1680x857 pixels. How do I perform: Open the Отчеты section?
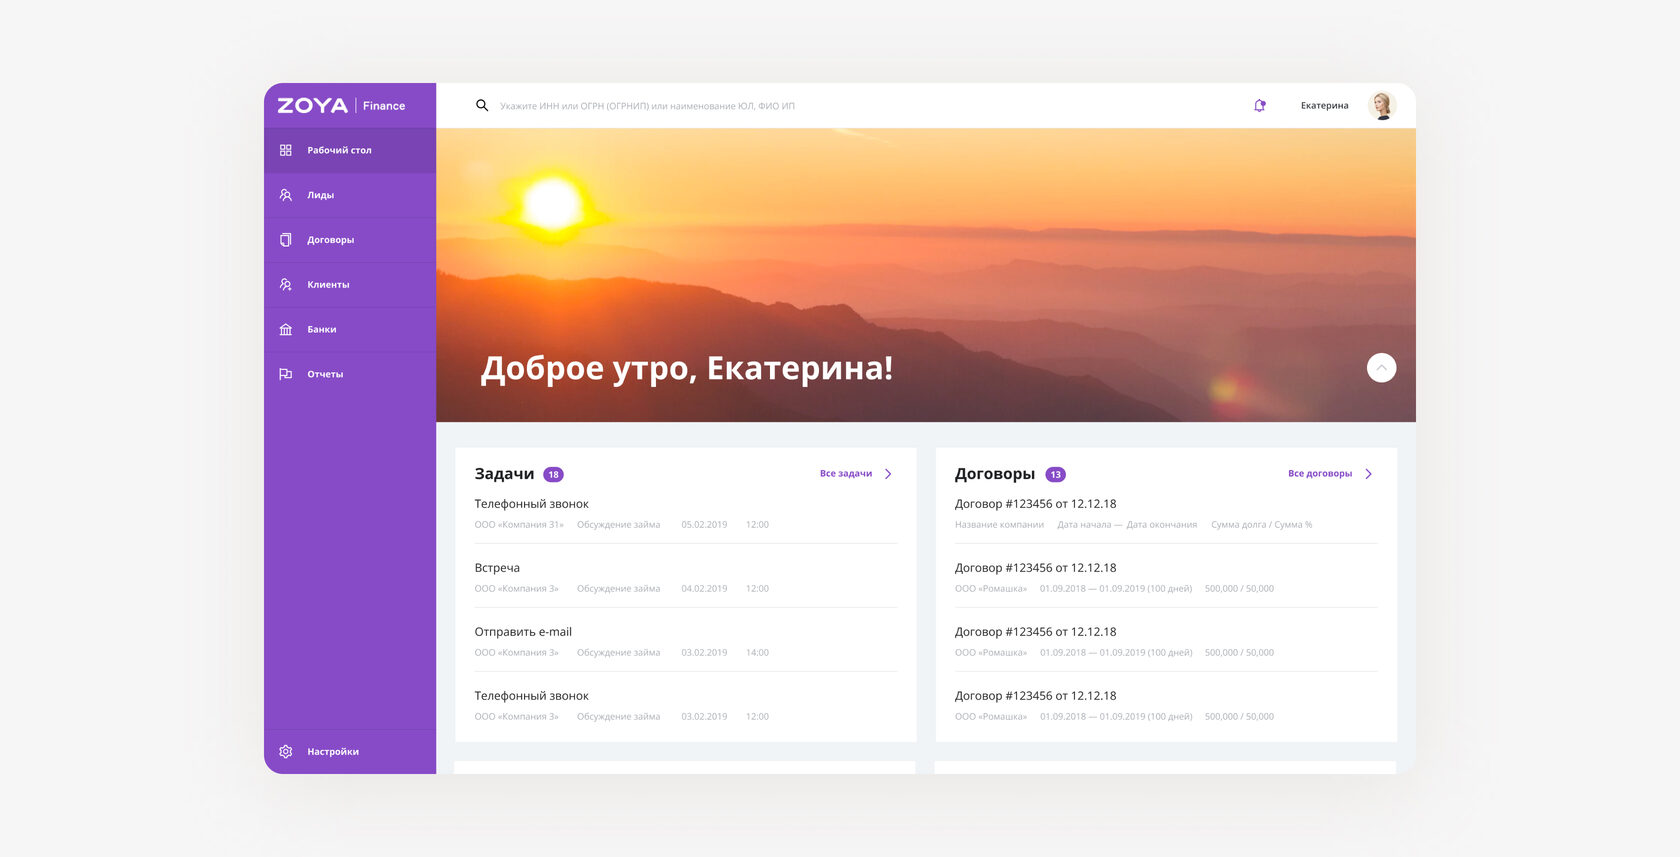tap(350, 374)
